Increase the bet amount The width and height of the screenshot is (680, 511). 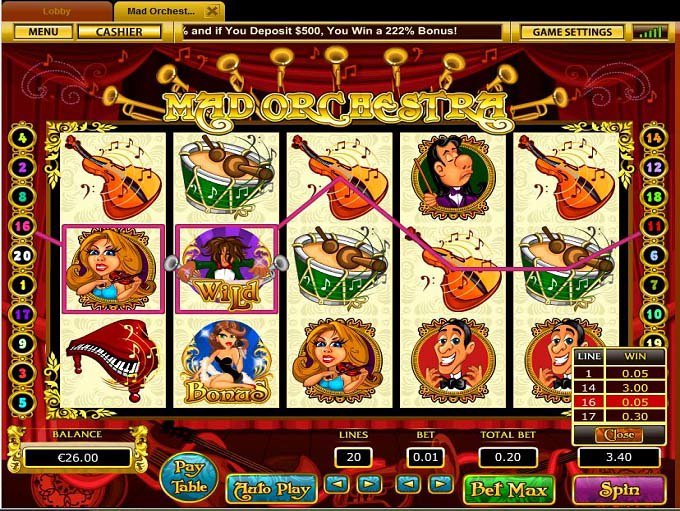pos(441,484)
